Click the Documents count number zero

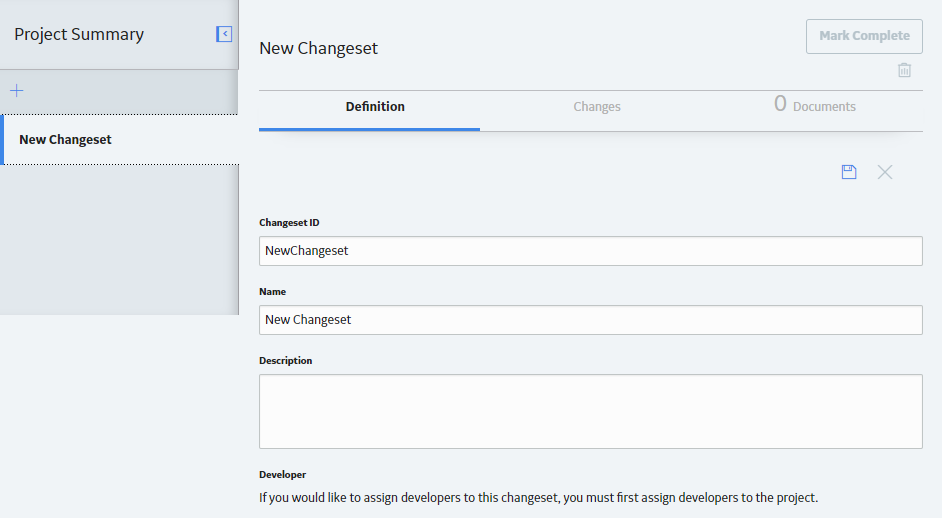click(x=780, y=104)
